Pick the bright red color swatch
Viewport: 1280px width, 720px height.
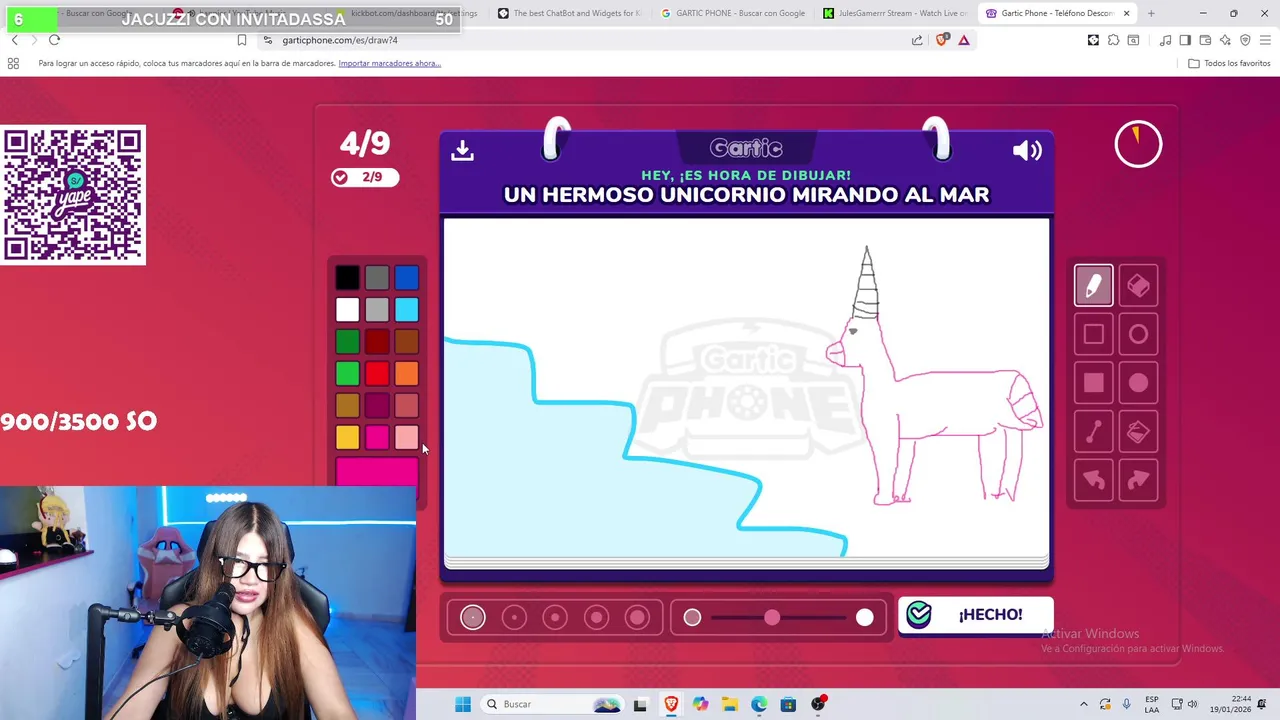pyautogui.click(x=377, y=374)
